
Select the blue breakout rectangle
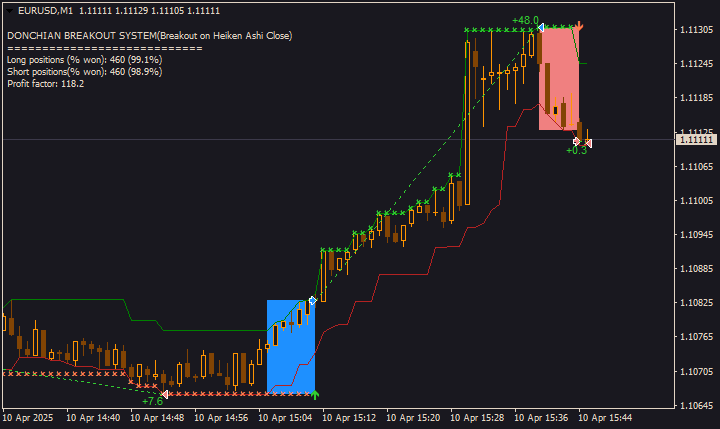[x=290, y=346]
